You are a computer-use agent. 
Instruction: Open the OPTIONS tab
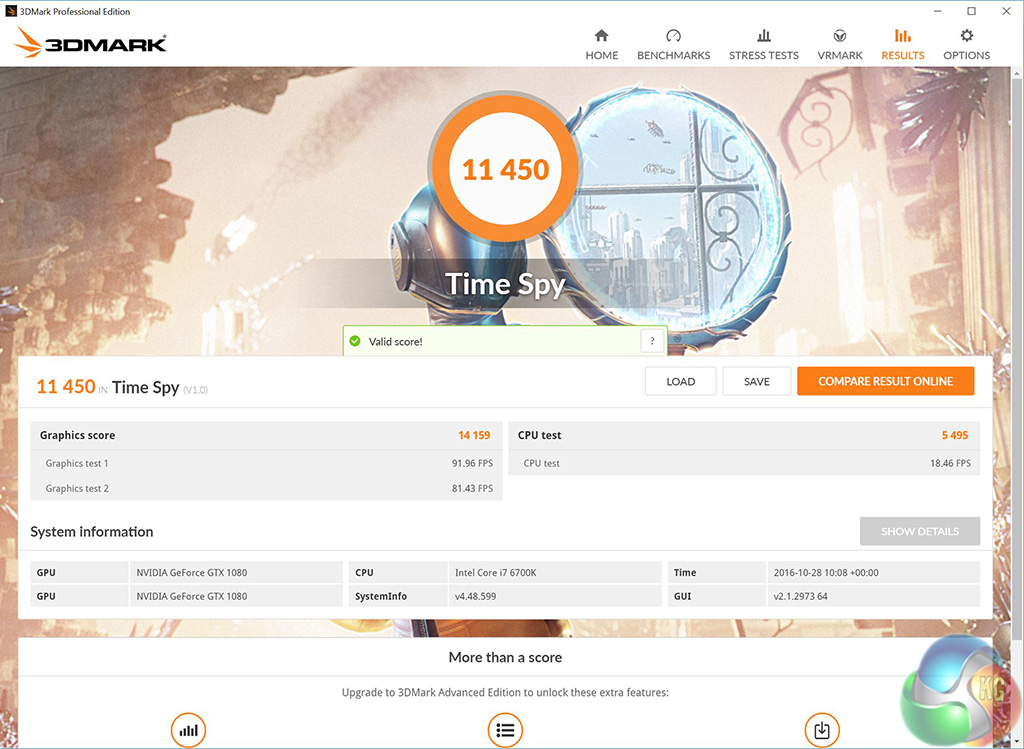click(x=967, y=44)
